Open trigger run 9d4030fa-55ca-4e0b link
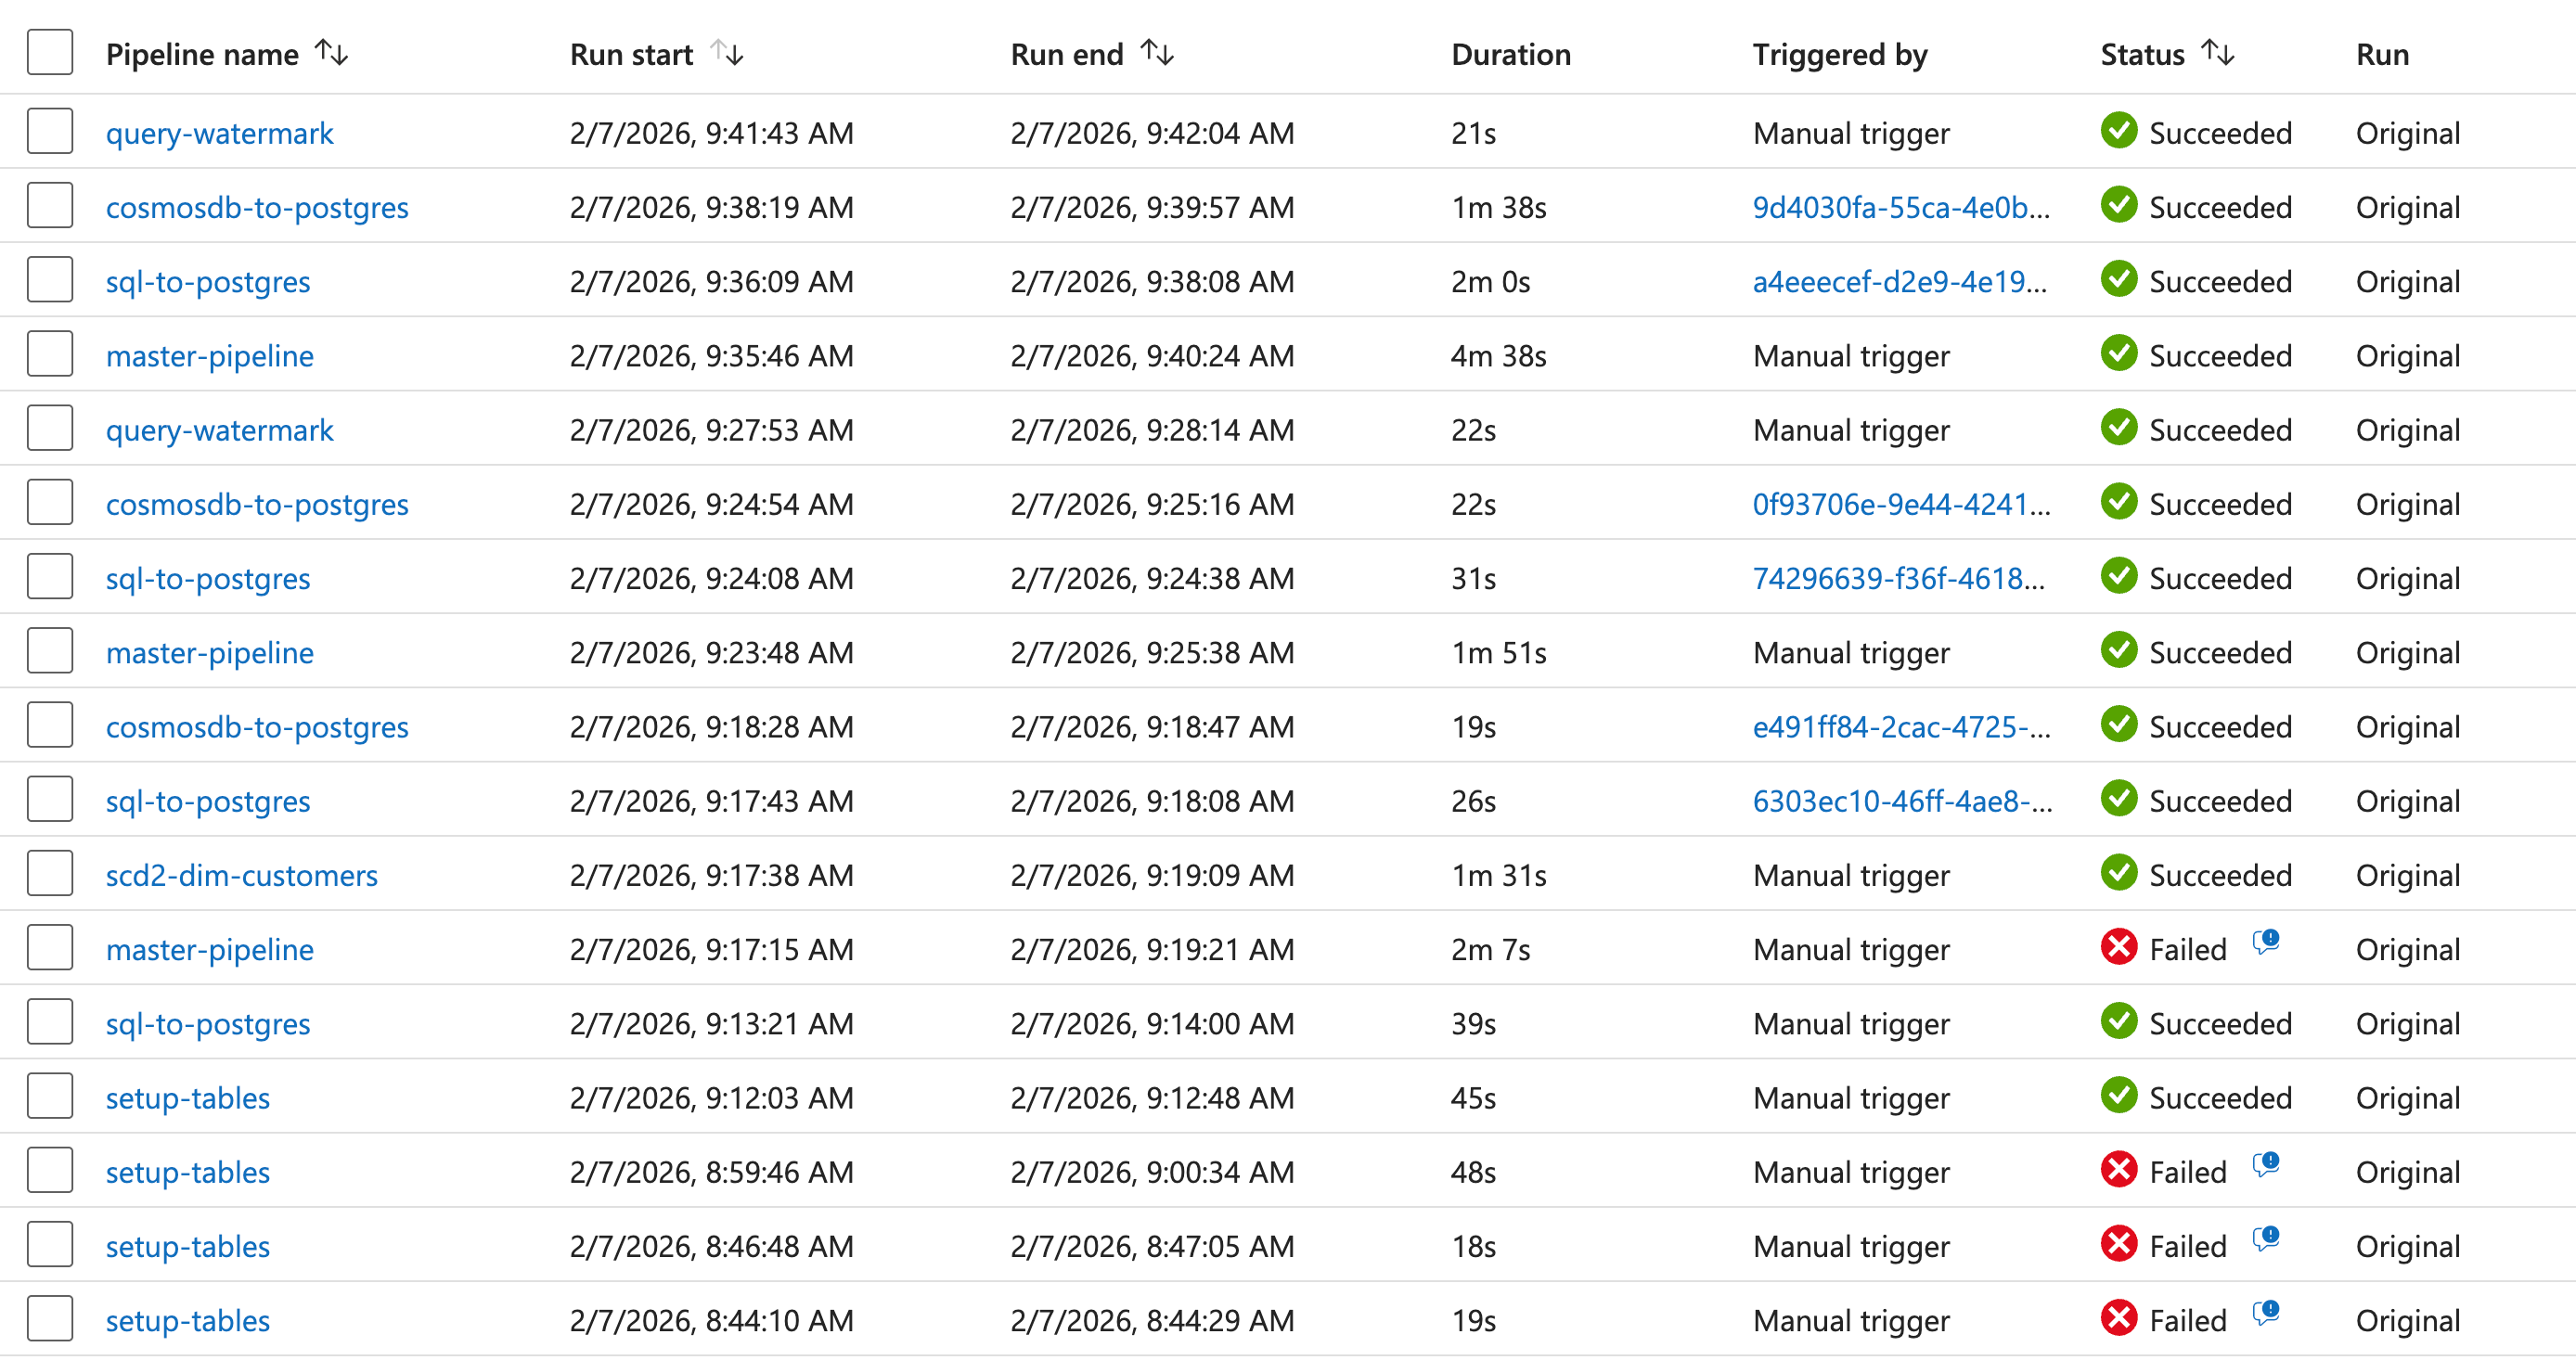Image resolution: width=2576 pixels, height=1360 pixels. click(x=1900, y=207)
